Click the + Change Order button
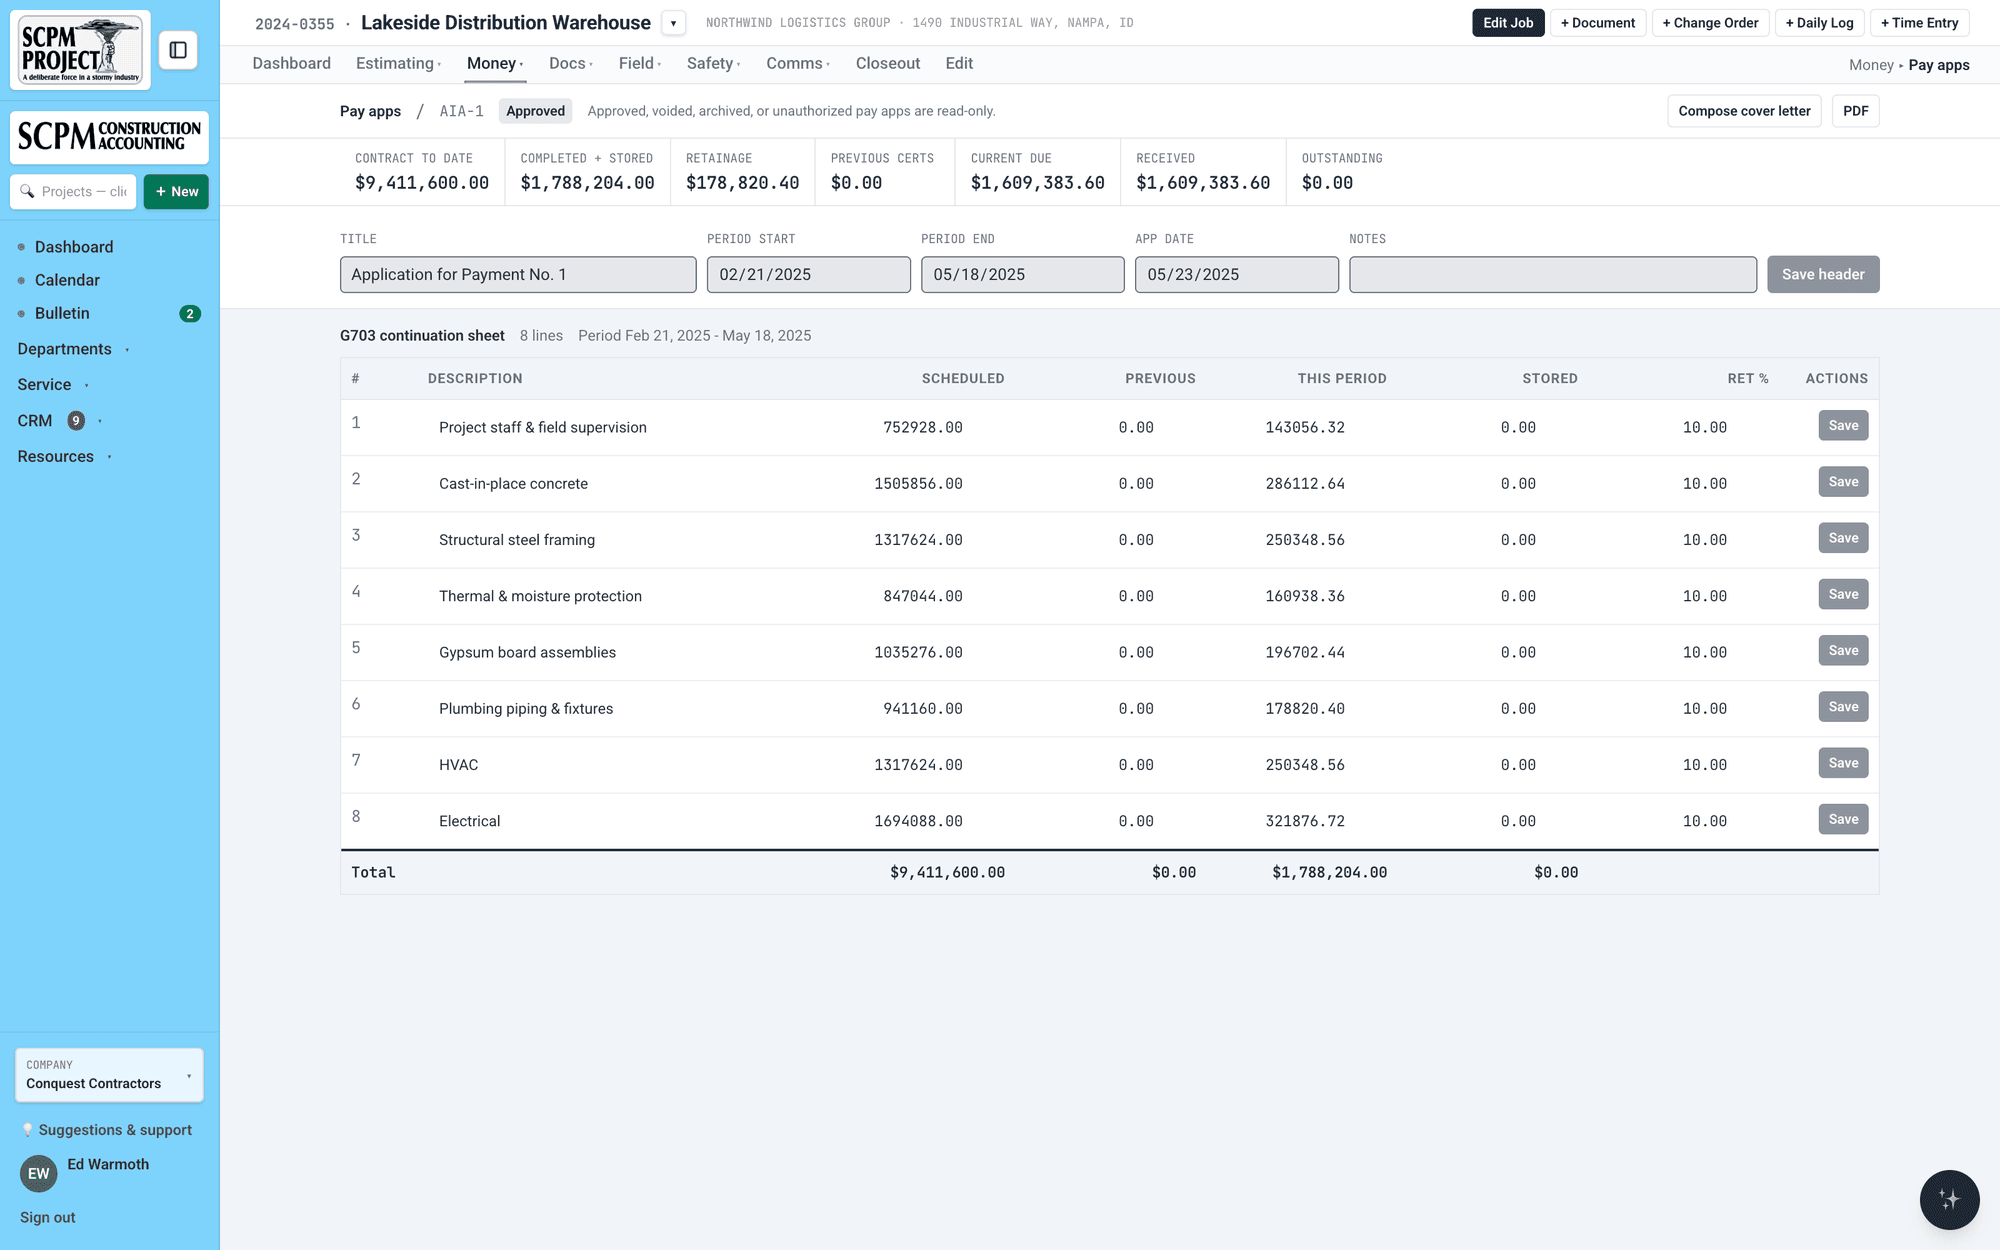 (1710, 23)
